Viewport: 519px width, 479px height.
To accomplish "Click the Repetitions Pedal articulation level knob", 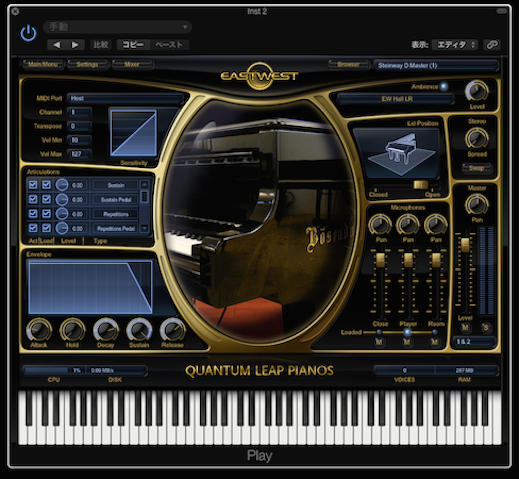I will [x=62, y=229].
